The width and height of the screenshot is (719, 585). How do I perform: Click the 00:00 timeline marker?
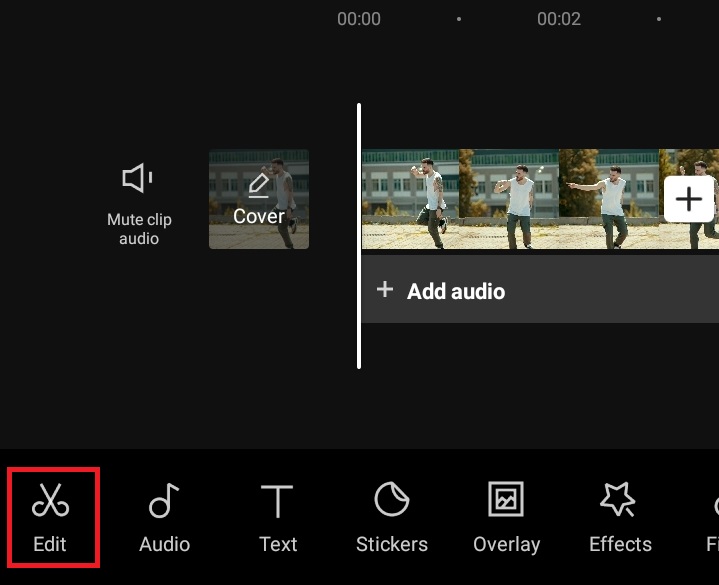359,19
